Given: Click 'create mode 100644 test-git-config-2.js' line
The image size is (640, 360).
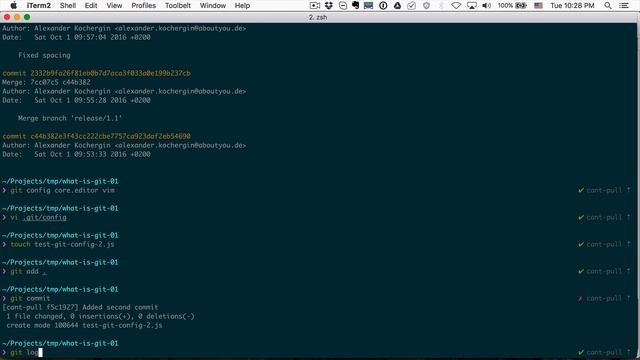Looking at the screenshot, I should pos(84,325).
